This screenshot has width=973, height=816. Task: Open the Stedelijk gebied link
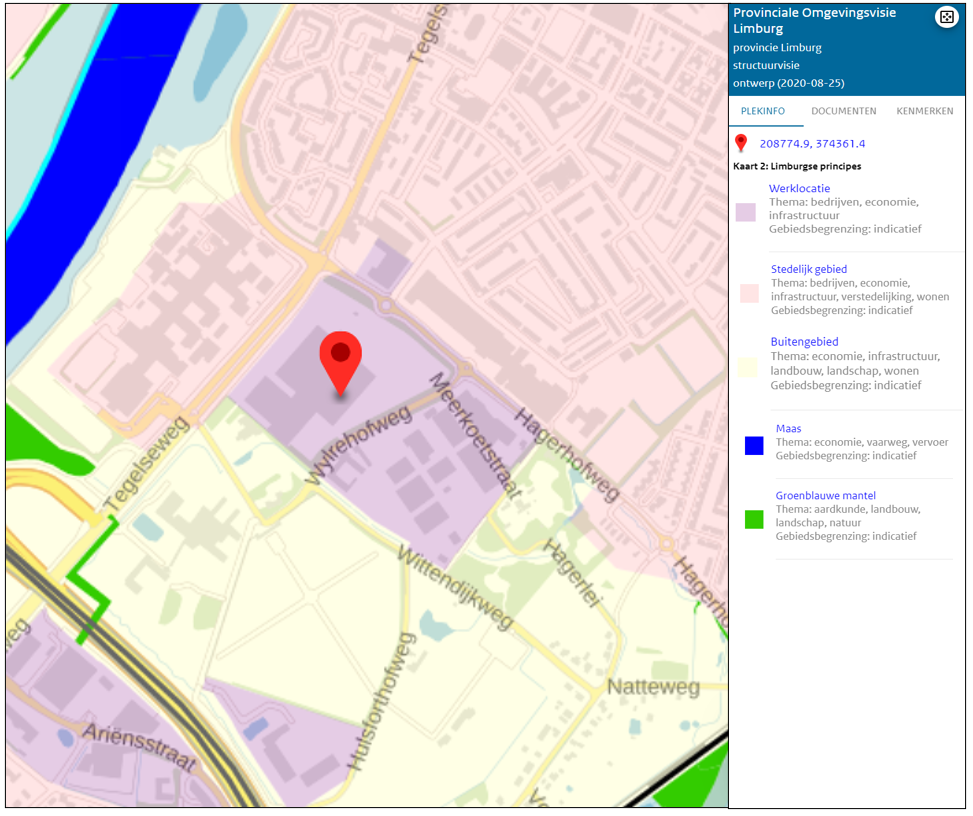809,269
